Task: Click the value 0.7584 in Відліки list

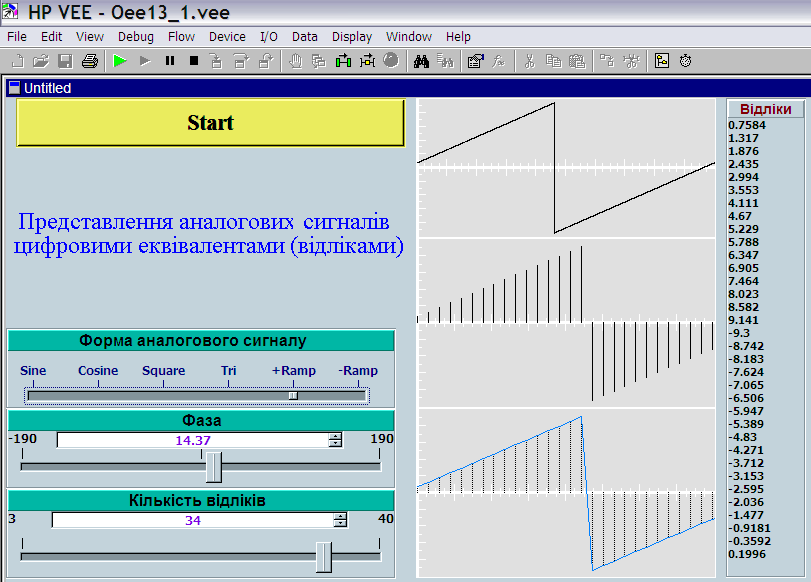Action: (747, 125)
